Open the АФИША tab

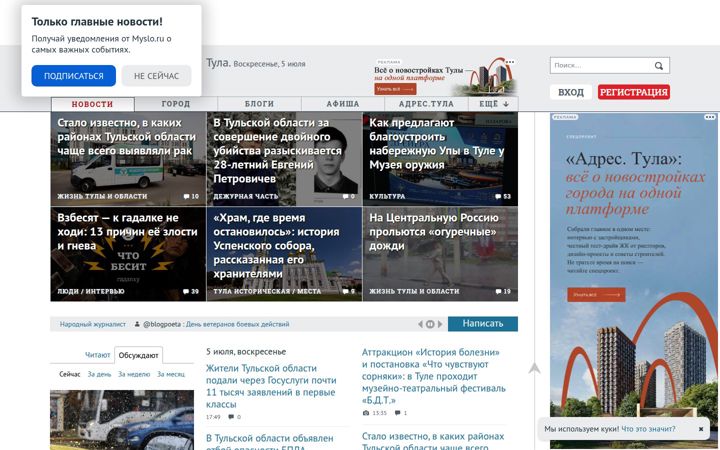pyautogui.click(x=343, y=104)
